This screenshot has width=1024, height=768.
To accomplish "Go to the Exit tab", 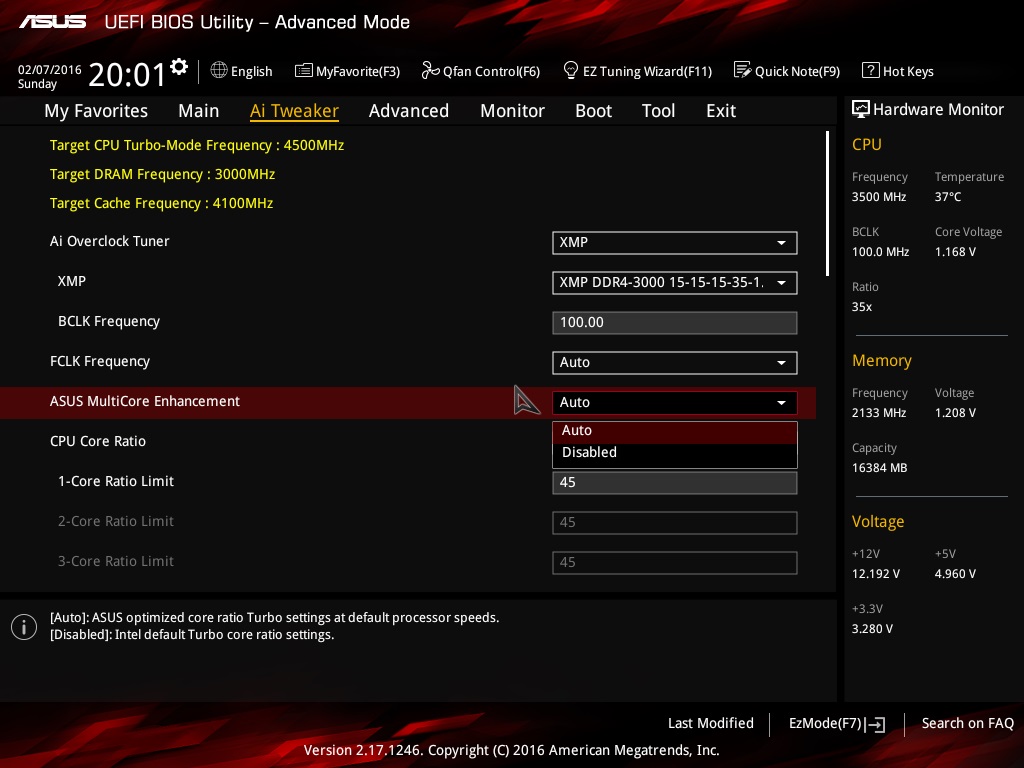I will pos(721,111).
